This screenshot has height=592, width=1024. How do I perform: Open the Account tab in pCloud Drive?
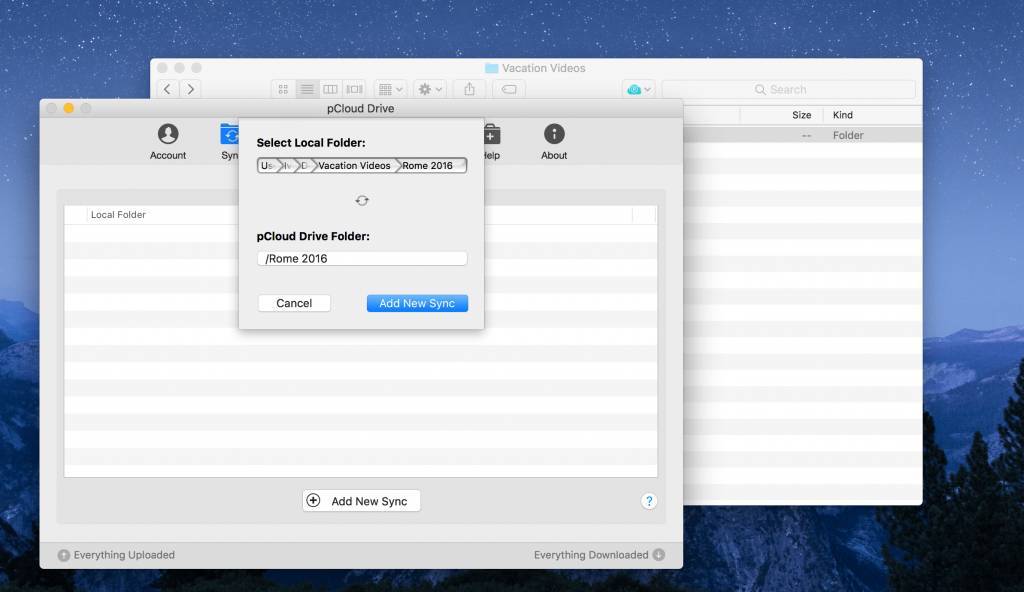pyautogui.click(x=168, y=142)
